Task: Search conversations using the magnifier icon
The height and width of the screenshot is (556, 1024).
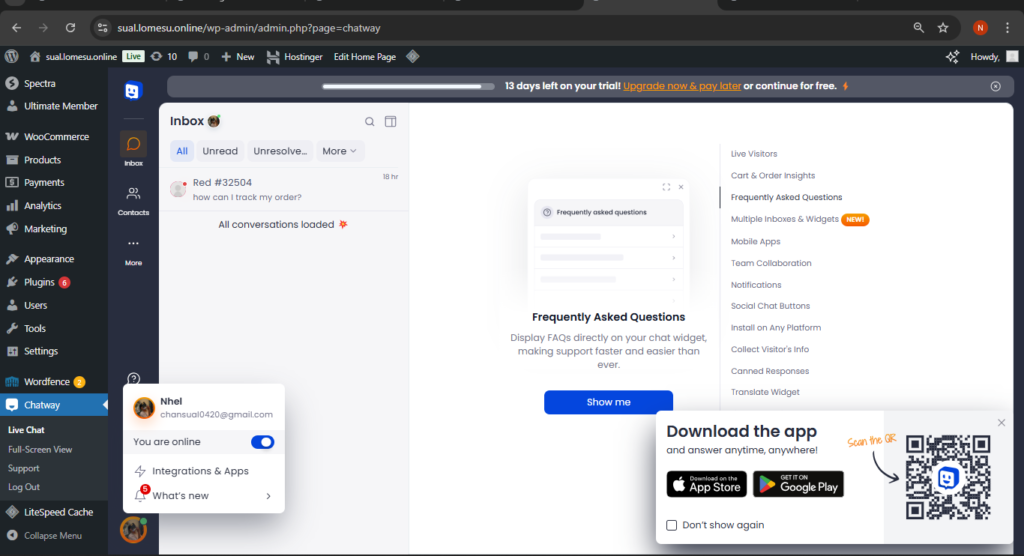Action: coord(370,122)
